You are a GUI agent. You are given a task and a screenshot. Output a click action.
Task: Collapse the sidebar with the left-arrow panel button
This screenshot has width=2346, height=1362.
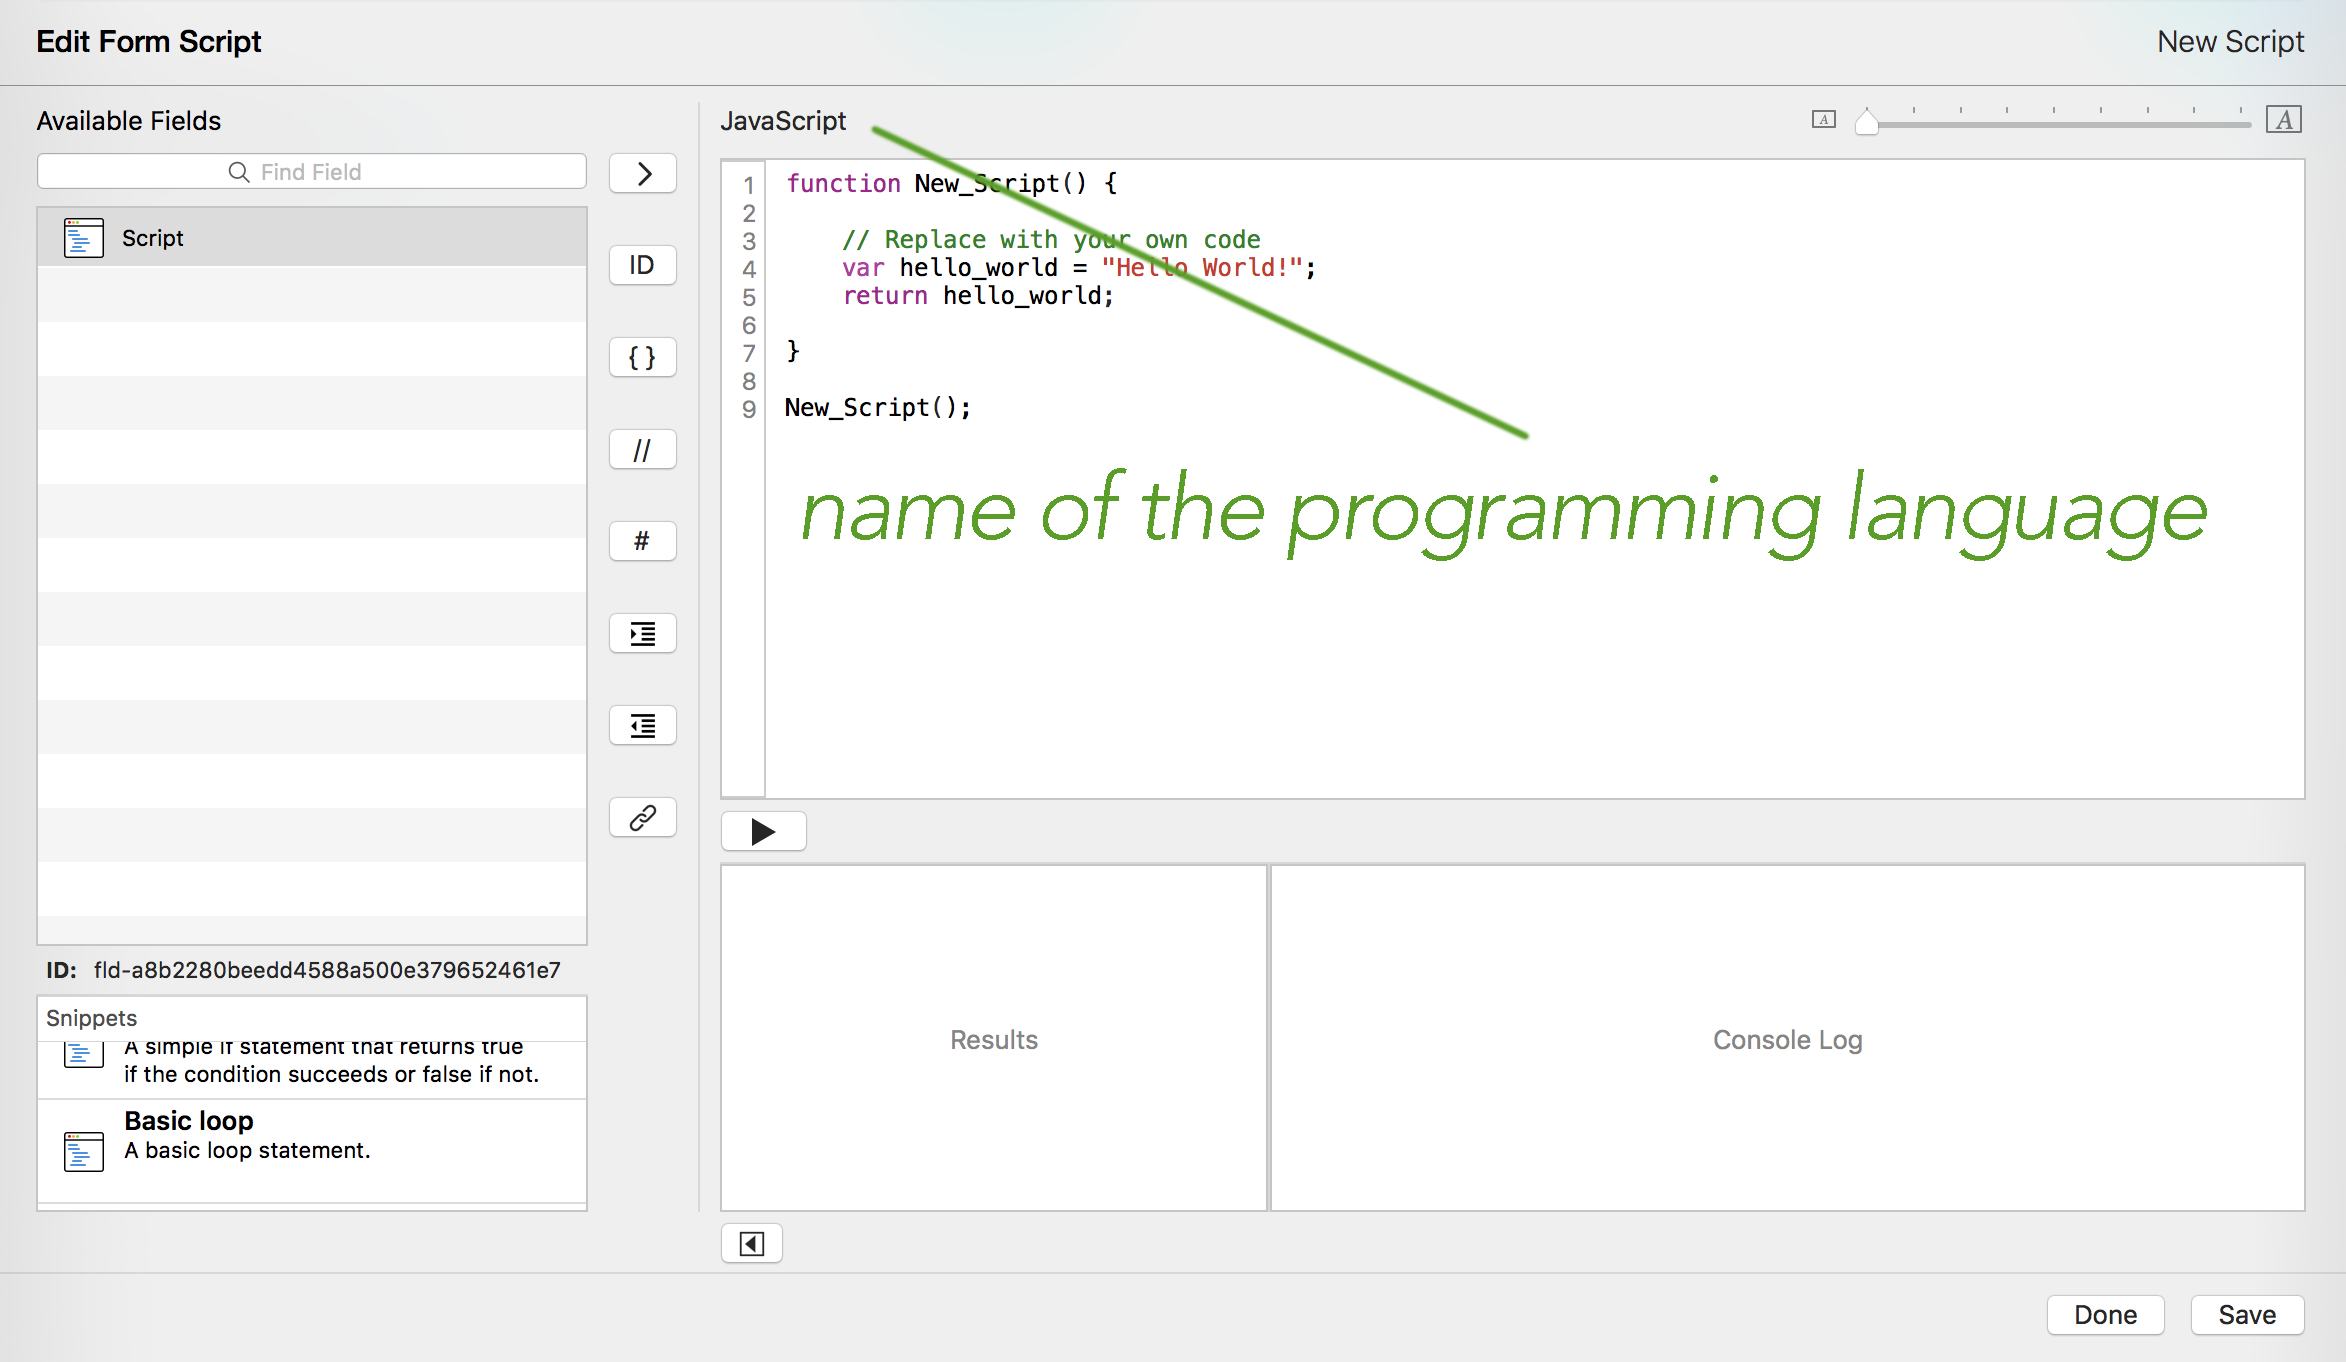[751, 1244]
